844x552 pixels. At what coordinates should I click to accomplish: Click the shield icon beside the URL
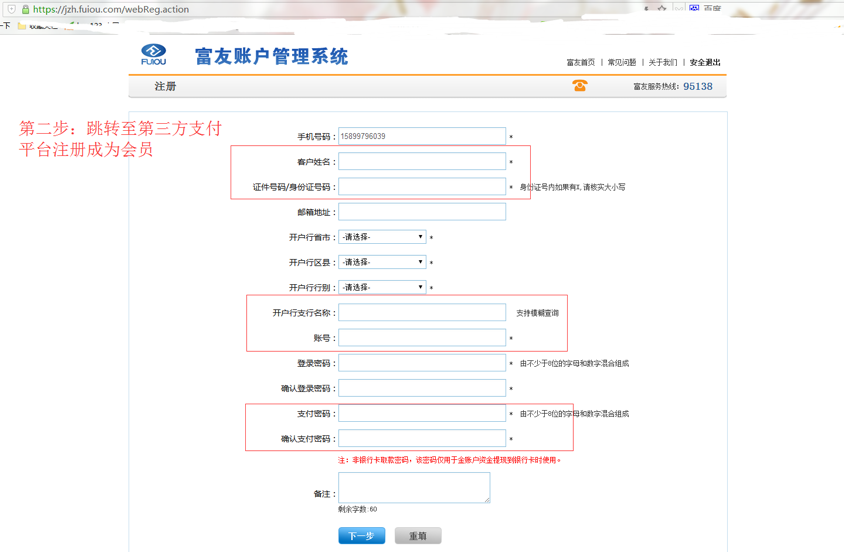(11, 9)
